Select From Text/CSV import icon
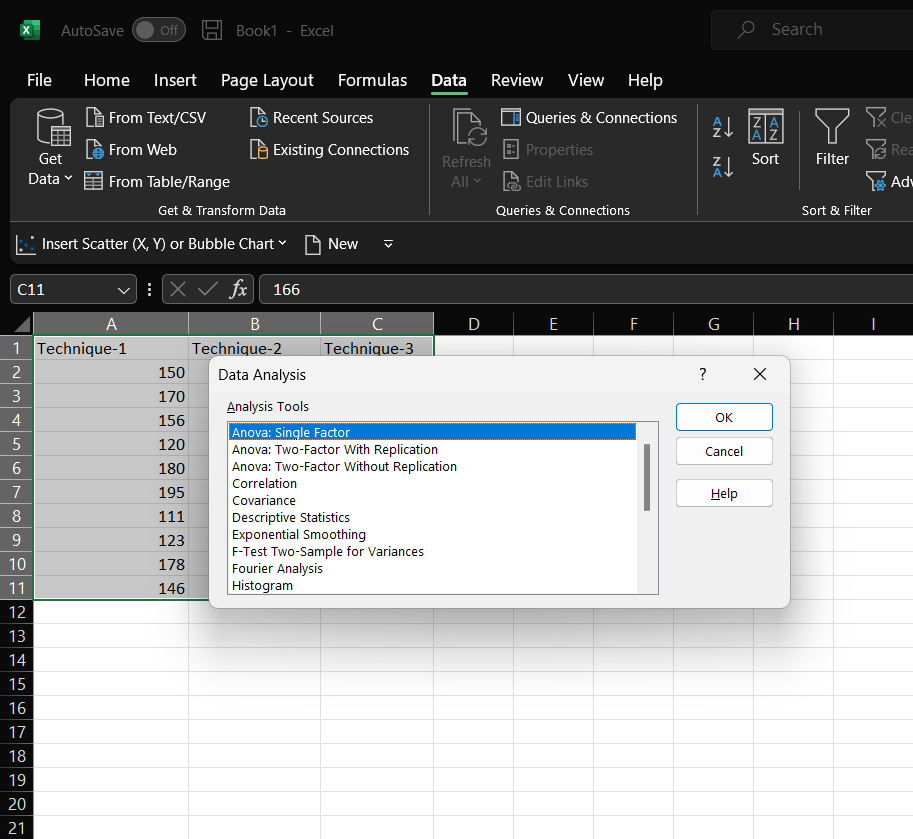The height and width of the screenshot is (839, 913). coord(95,118)
